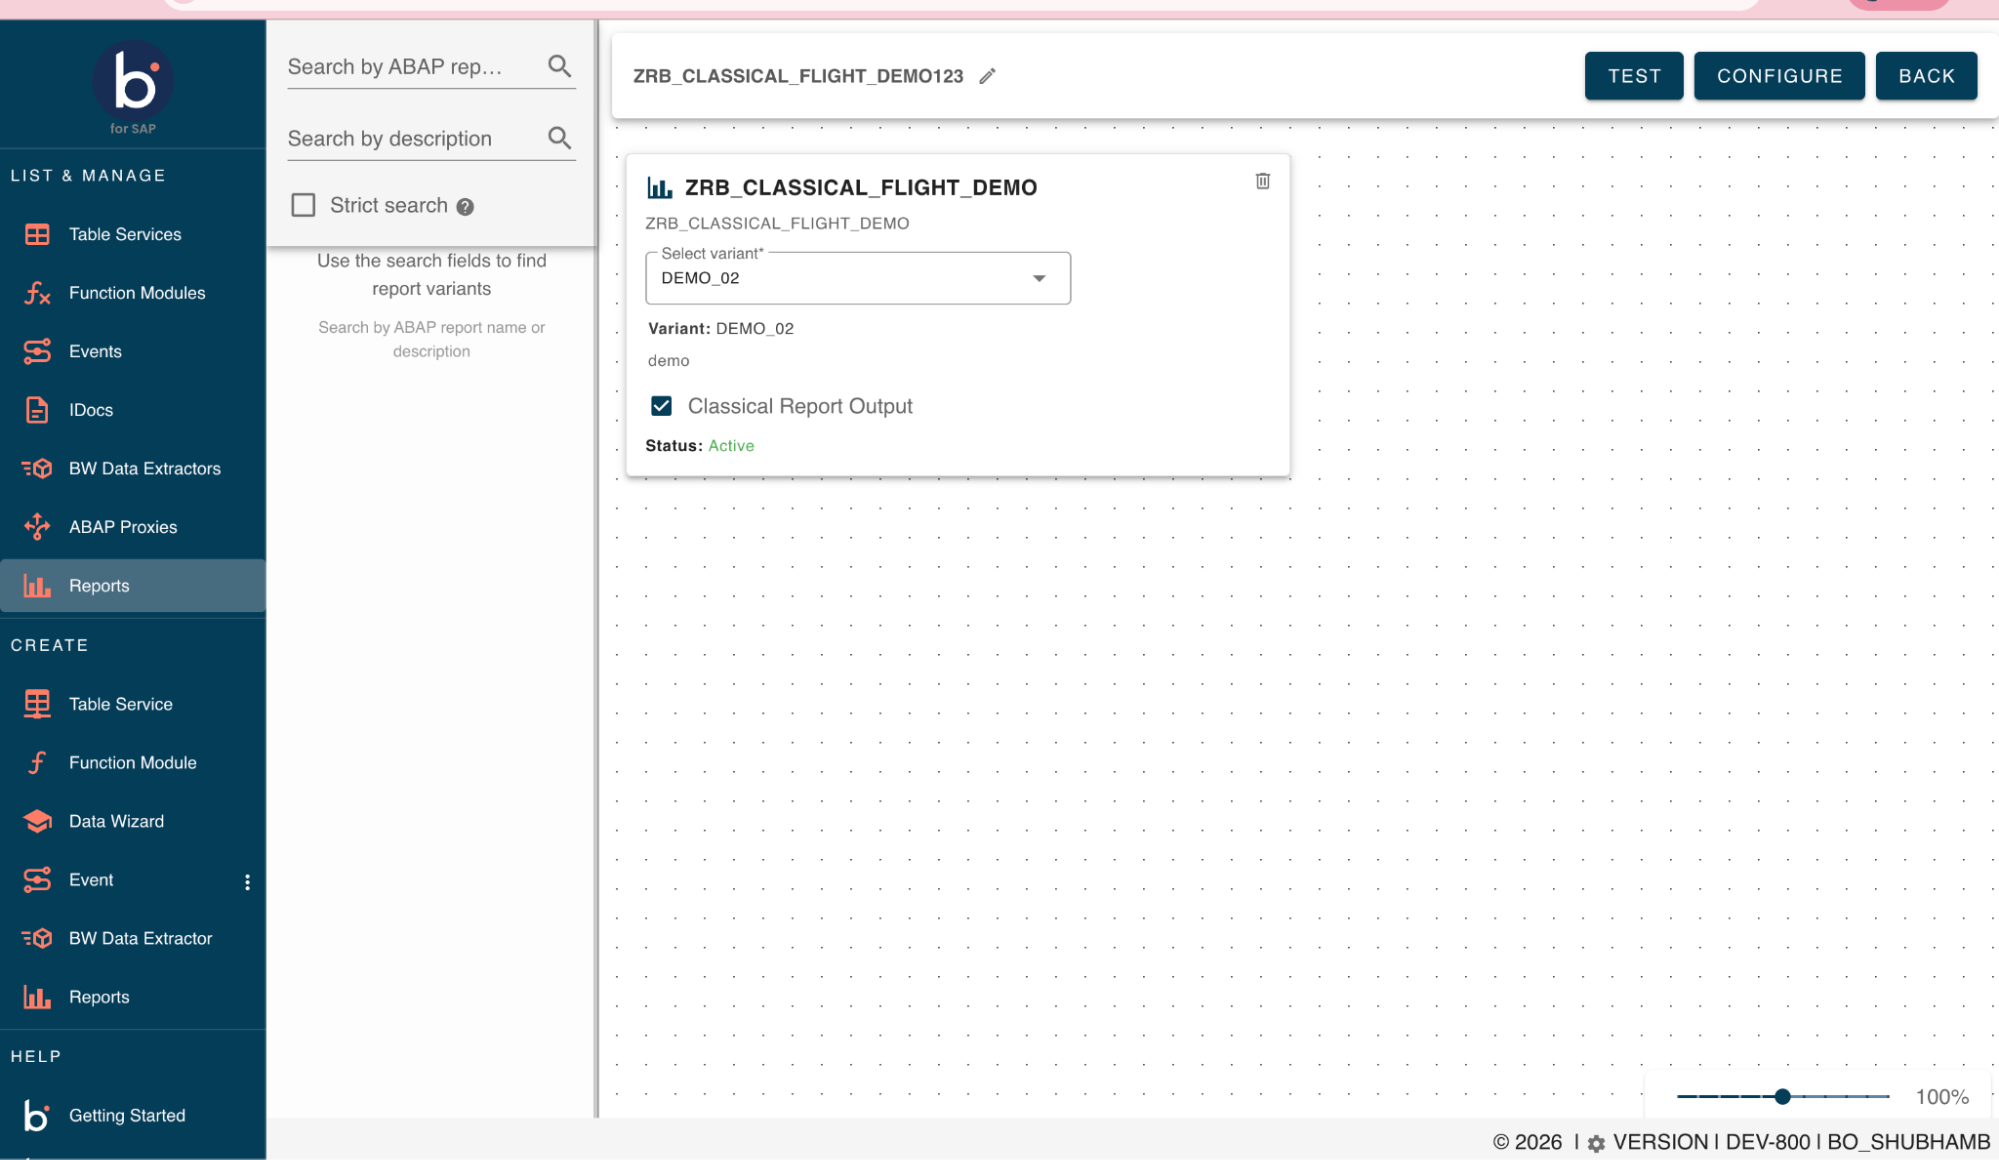The width and height of the screenshot is (1999, 1160).
Task: Click the Search by ABAP report input
Action: [x=415, y=67]
